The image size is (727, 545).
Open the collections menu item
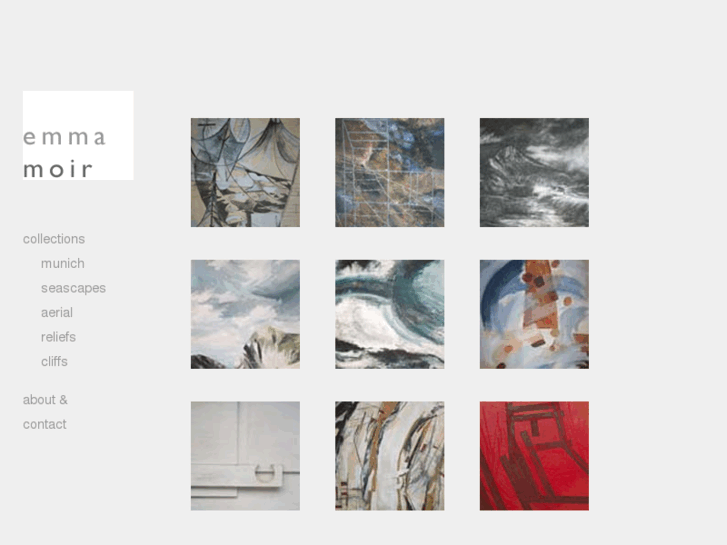pyautogui.click(x=54, y=239)
